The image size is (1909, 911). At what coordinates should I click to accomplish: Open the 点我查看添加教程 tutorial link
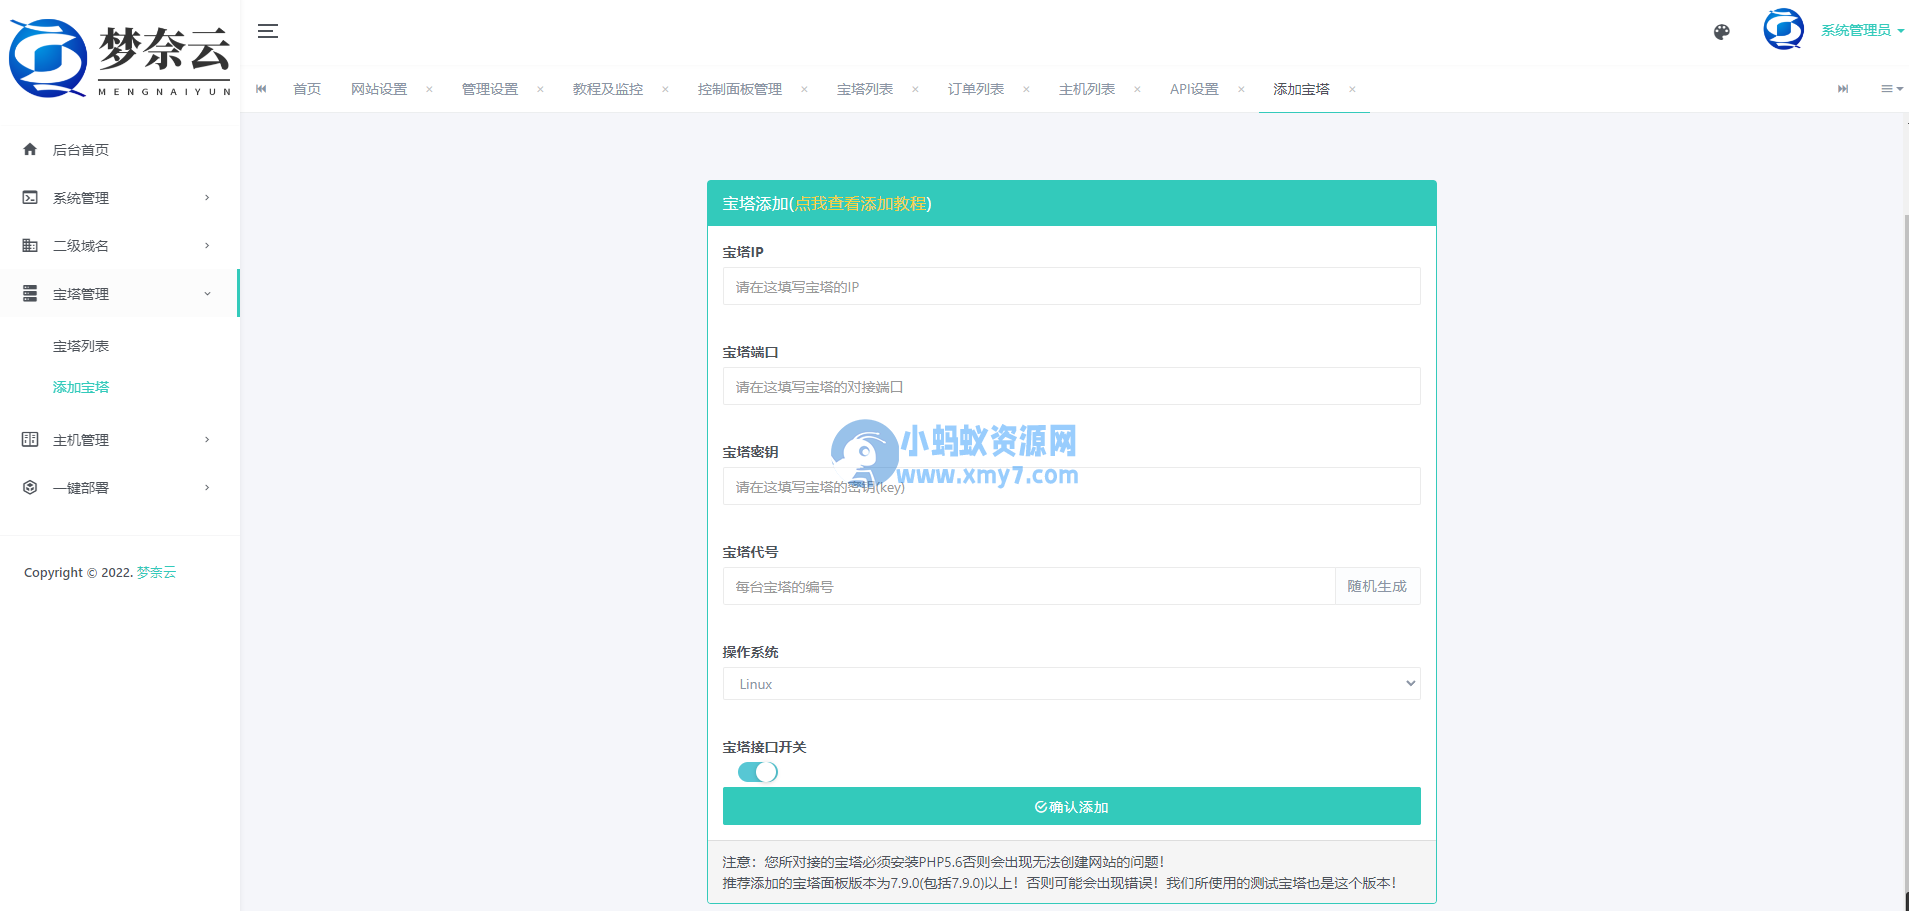(x=863, y=203)
